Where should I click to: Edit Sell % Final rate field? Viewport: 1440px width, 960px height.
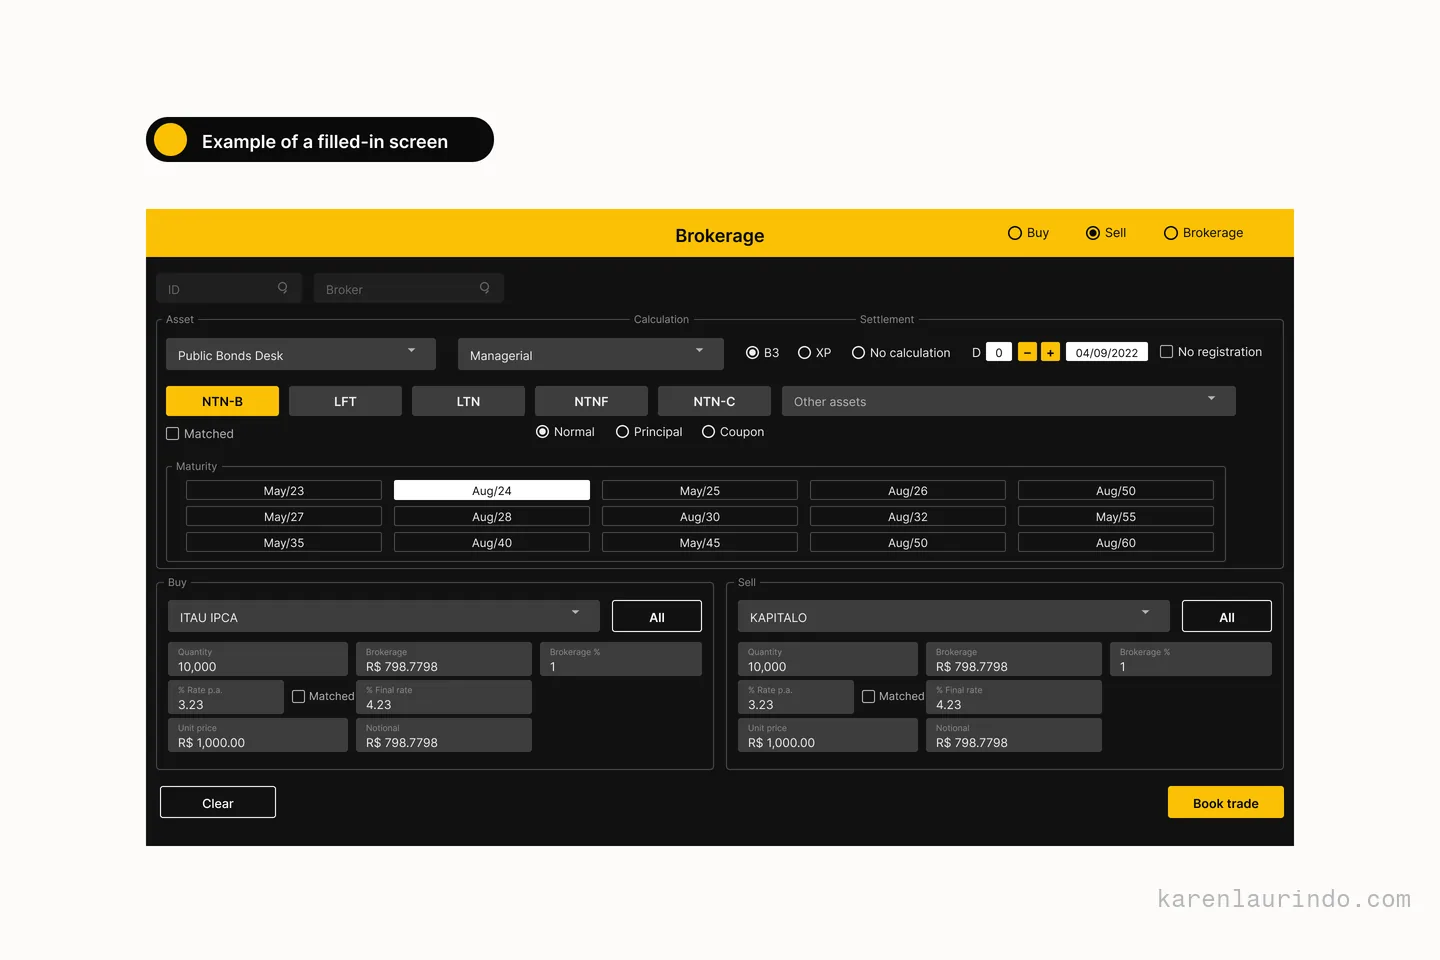coord(1014,697)
